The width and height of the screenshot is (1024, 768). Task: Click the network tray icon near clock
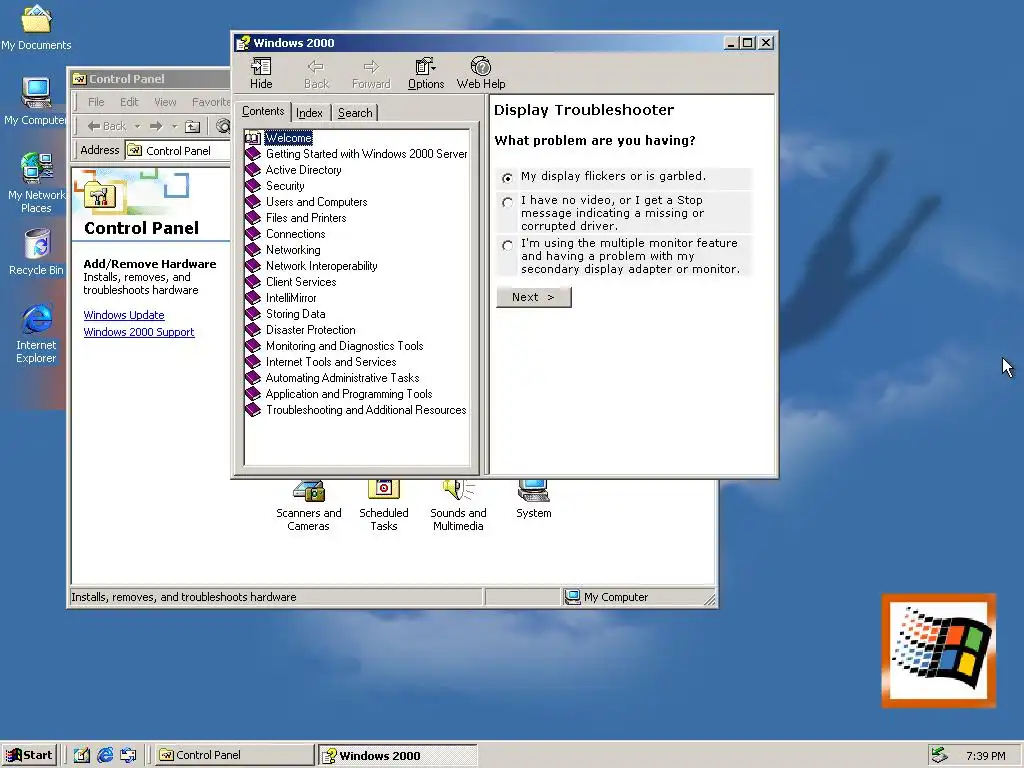tap(939, 755)
